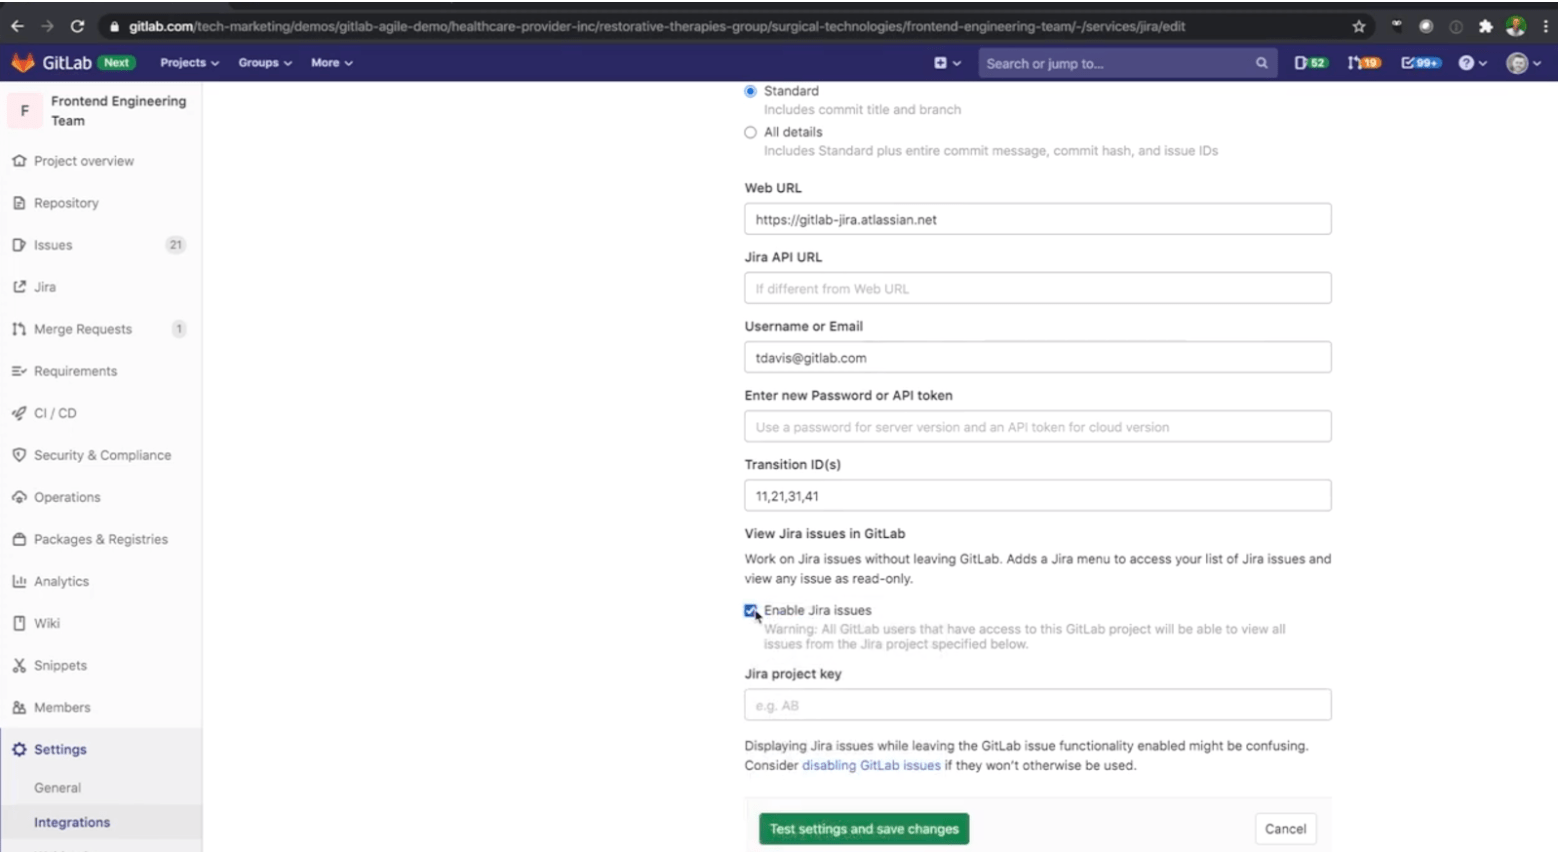View the project's Merge Requests
The image size is (1558, 852).
84,329
